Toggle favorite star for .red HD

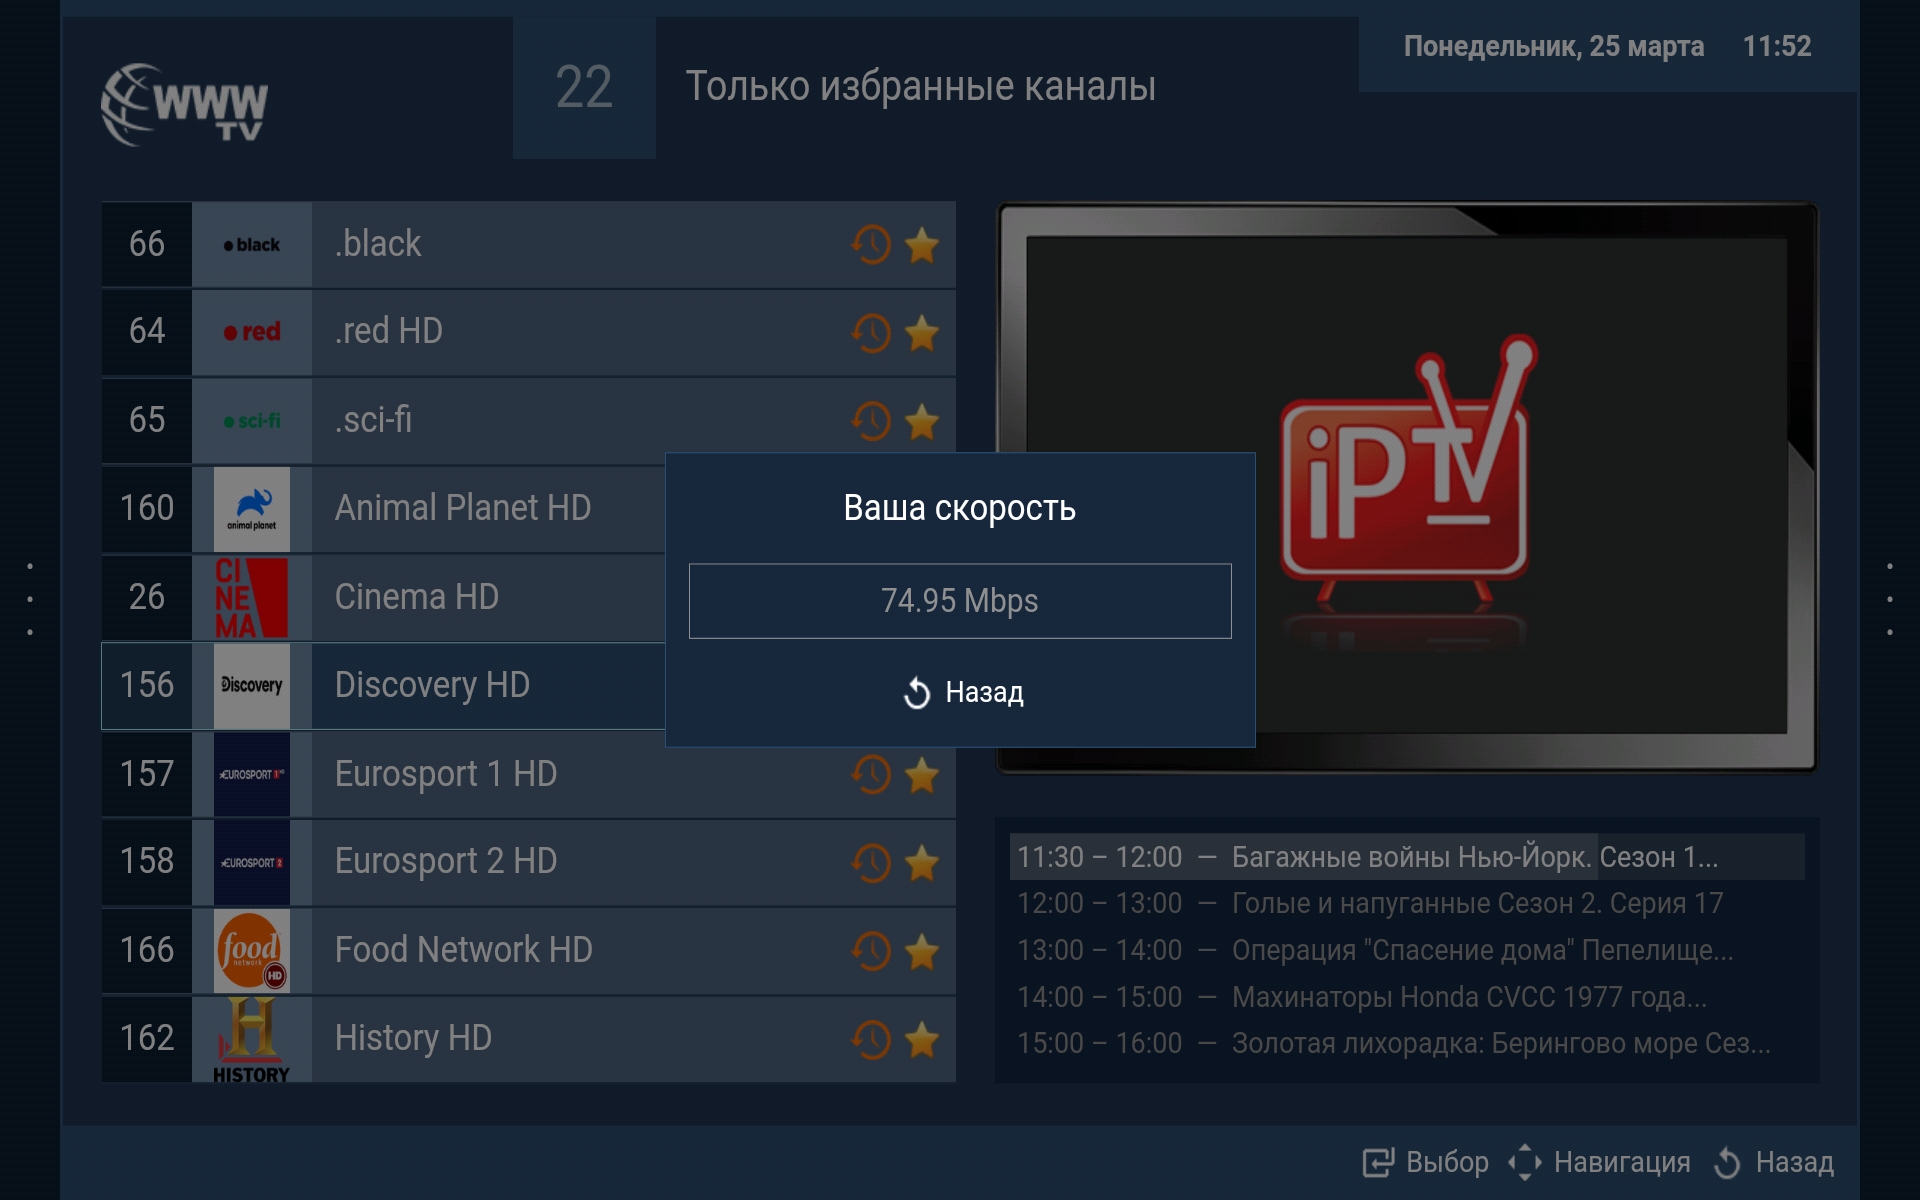(921, 333)
